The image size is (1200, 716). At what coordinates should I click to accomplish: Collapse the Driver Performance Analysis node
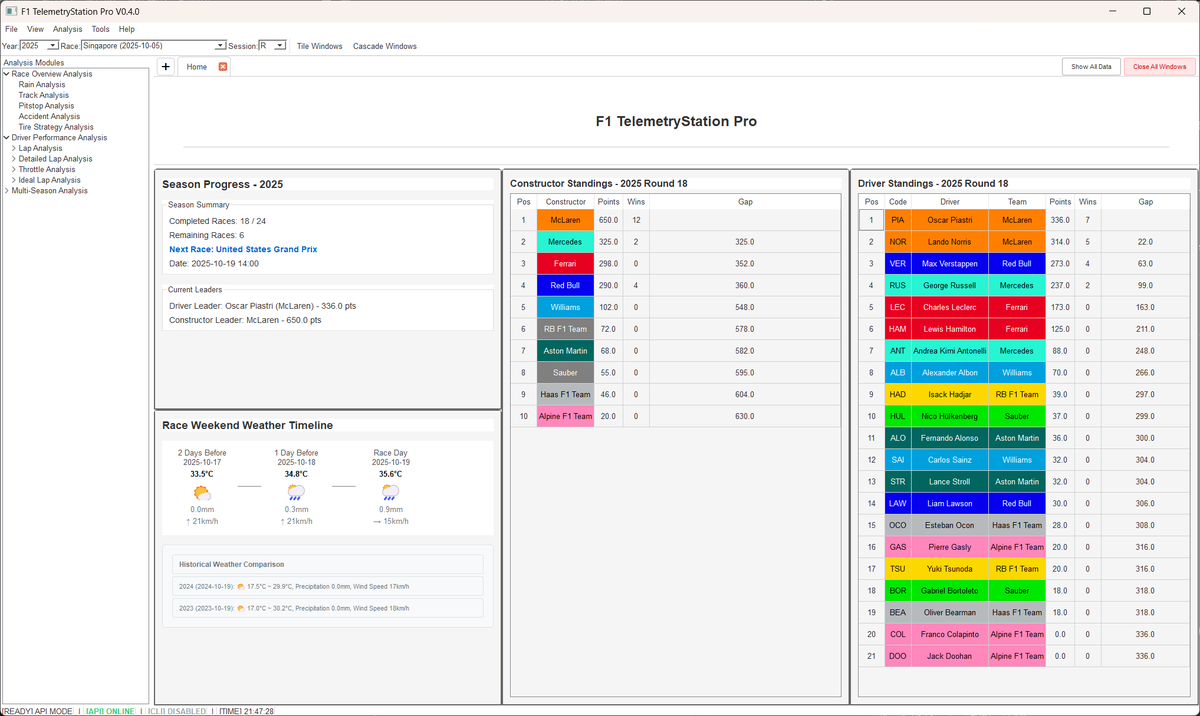(7, 138)
